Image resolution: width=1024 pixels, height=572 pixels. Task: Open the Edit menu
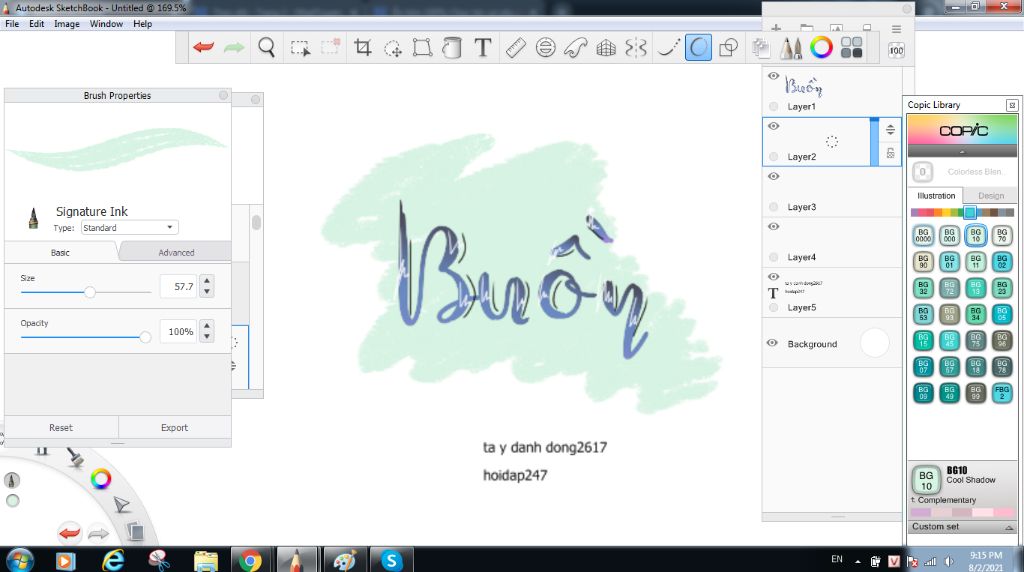point(37,24)
